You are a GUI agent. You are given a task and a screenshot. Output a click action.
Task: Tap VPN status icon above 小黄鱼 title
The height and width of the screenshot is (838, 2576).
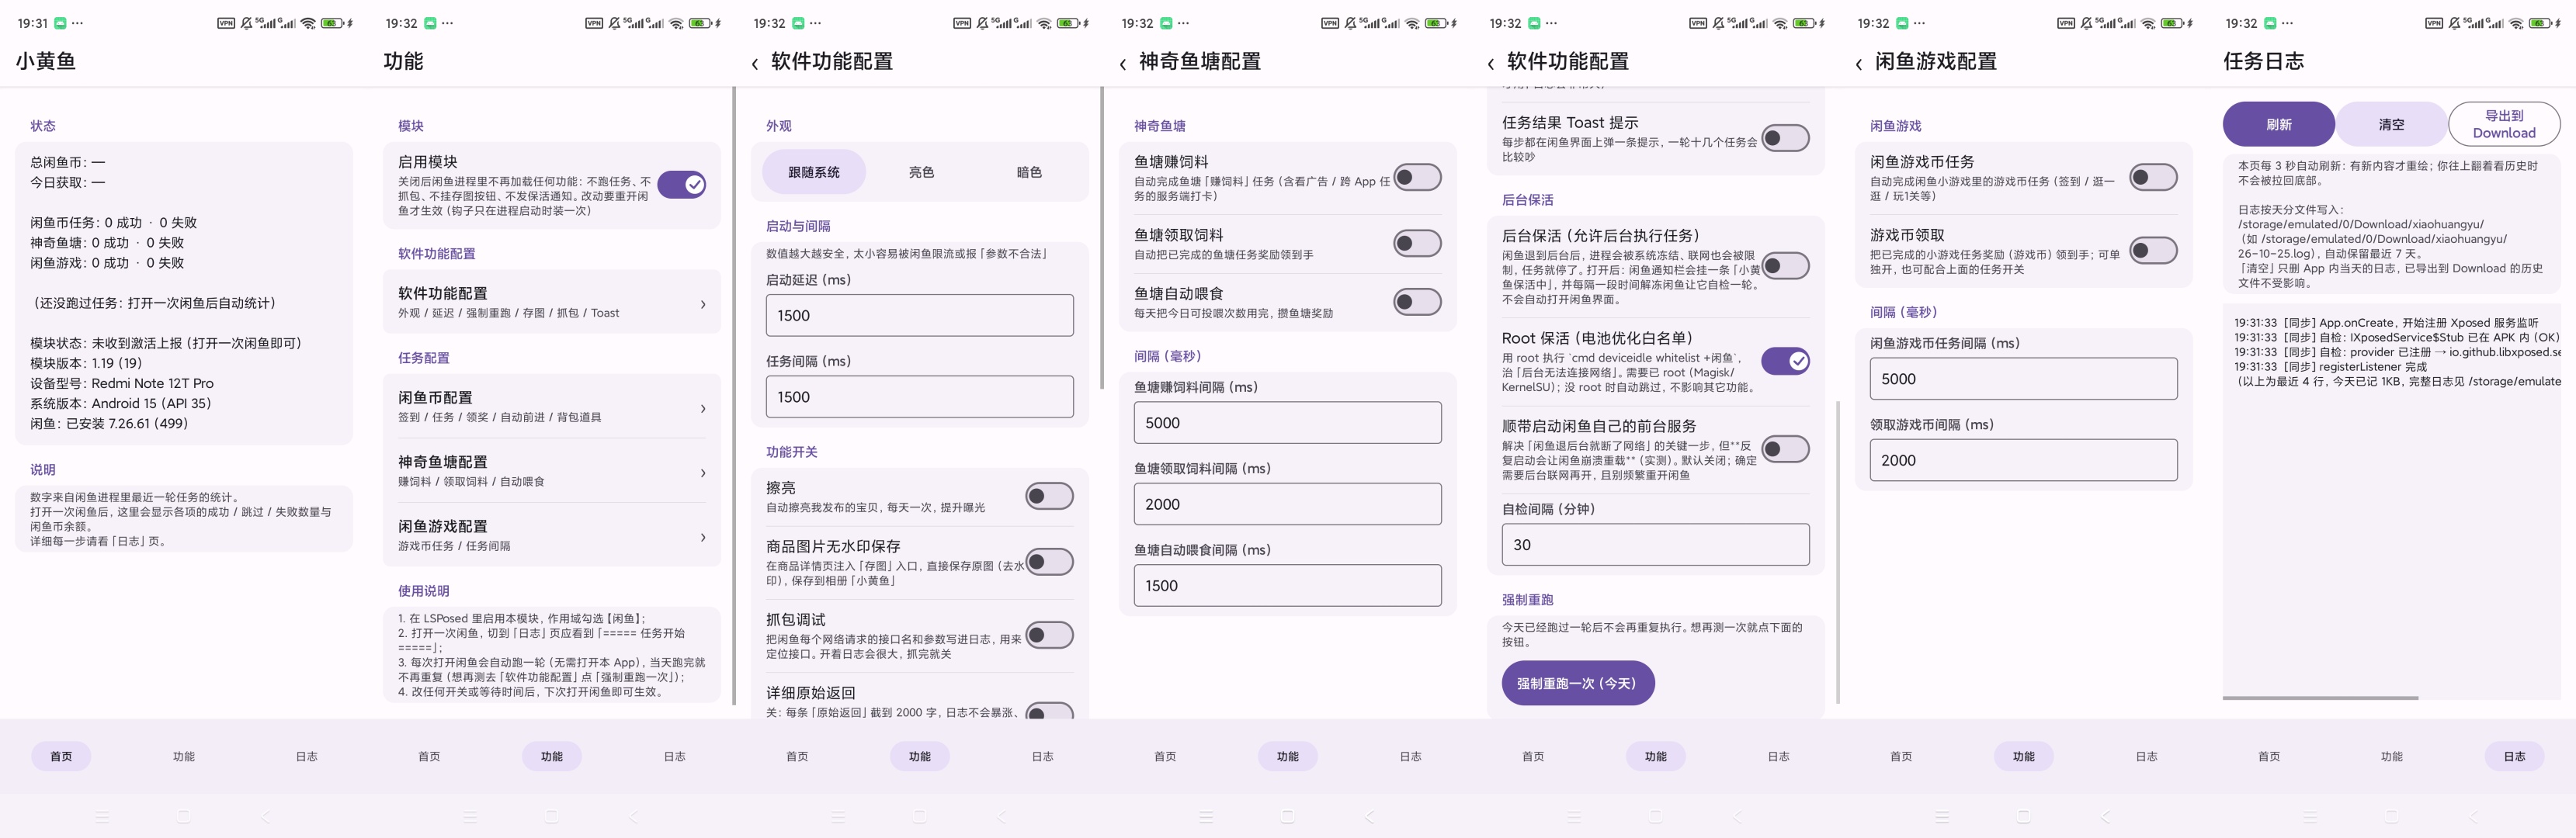click(226, 23)
